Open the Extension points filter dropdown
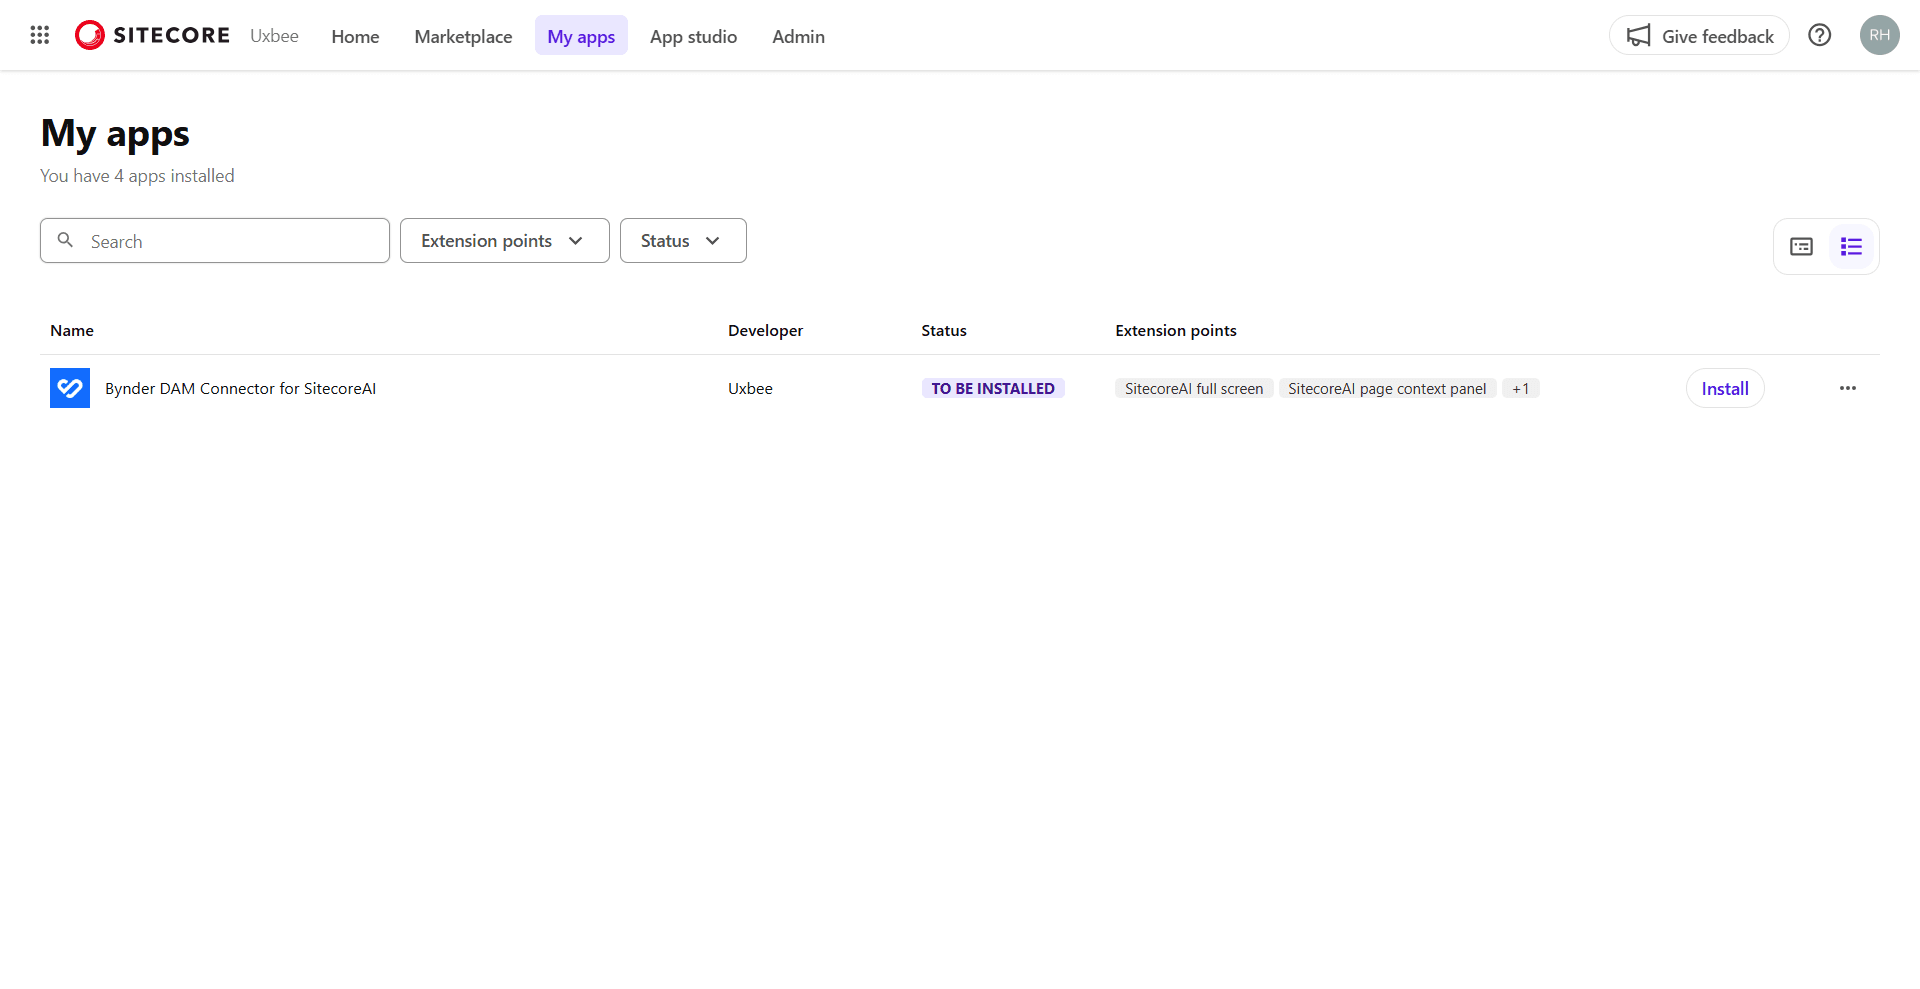1920x989 pixels. coord(503,240)
